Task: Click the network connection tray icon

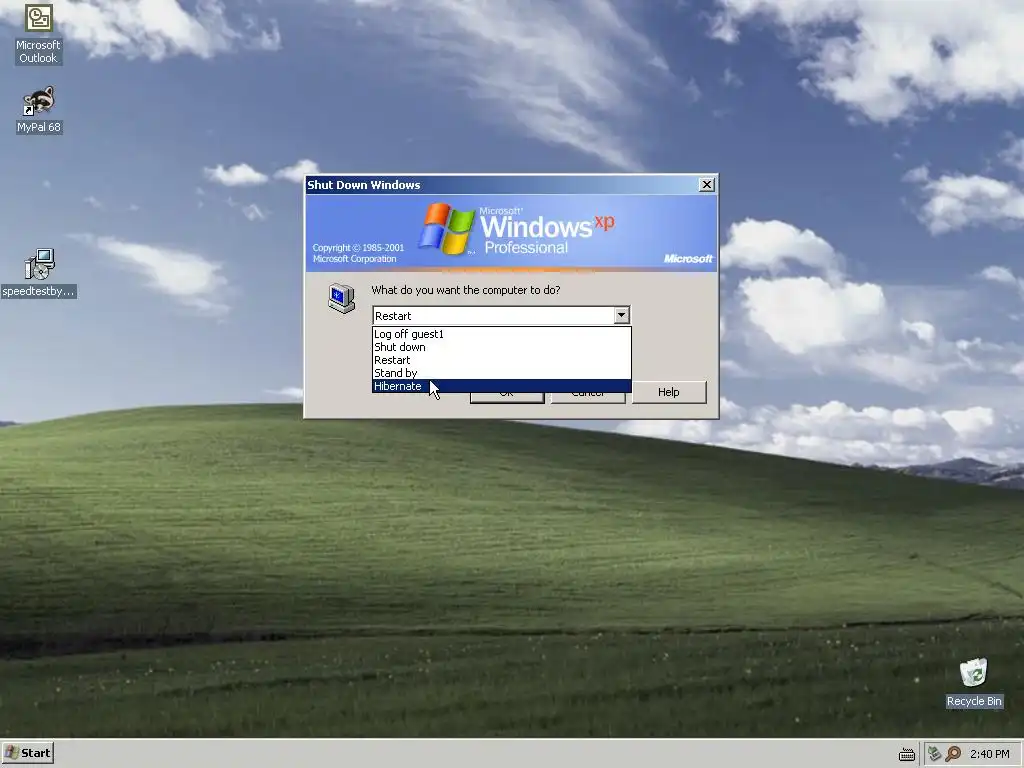Action: click(934, 754)
